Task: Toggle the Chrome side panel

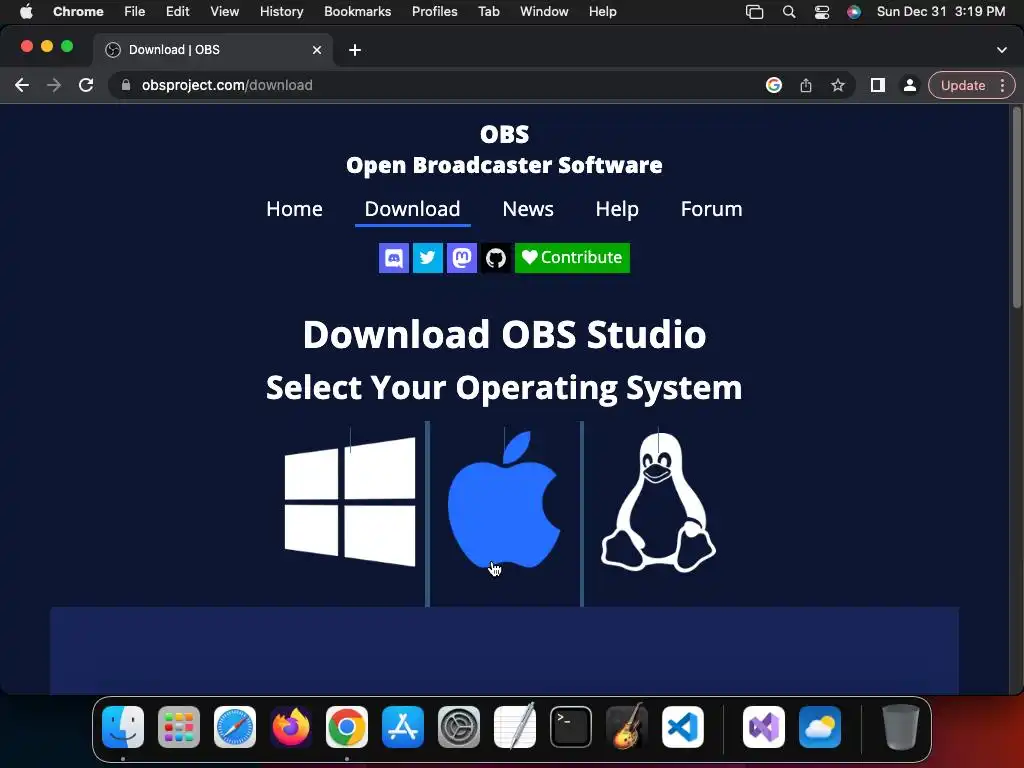Action: click(x=878, y=86)
